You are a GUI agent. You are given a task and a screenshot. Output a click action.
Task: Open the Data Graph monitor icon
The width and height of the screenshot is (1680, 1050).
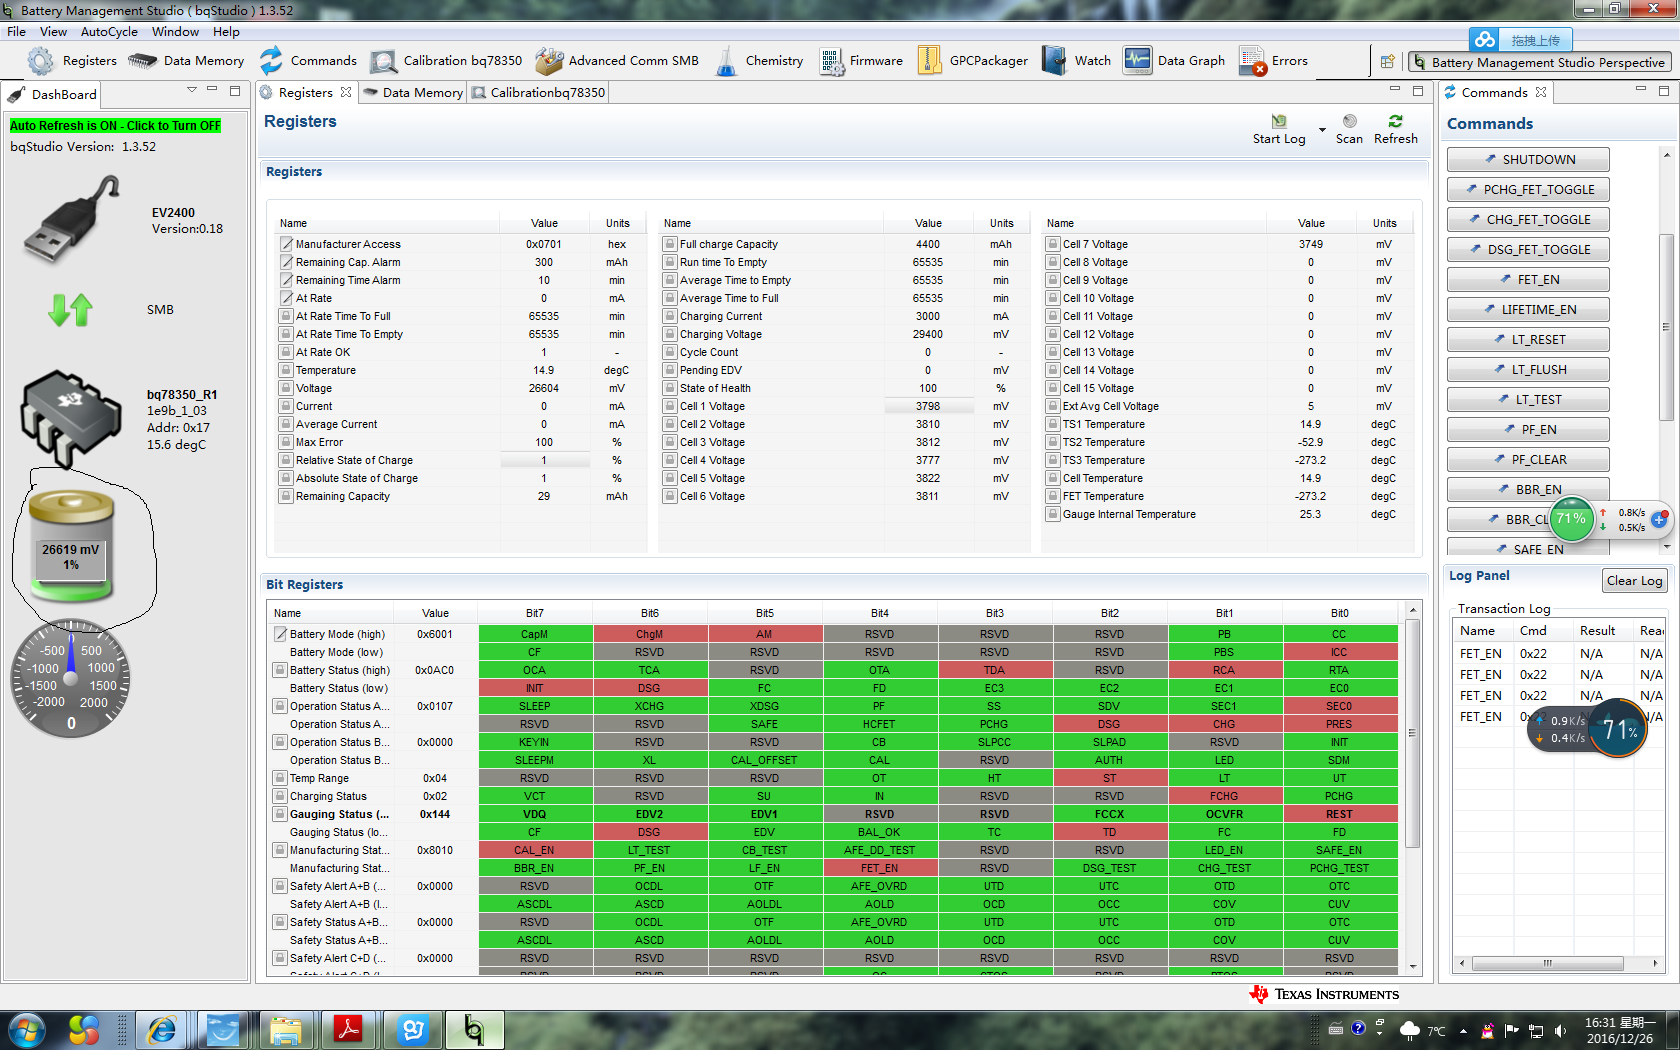[x=1137, y=61]
